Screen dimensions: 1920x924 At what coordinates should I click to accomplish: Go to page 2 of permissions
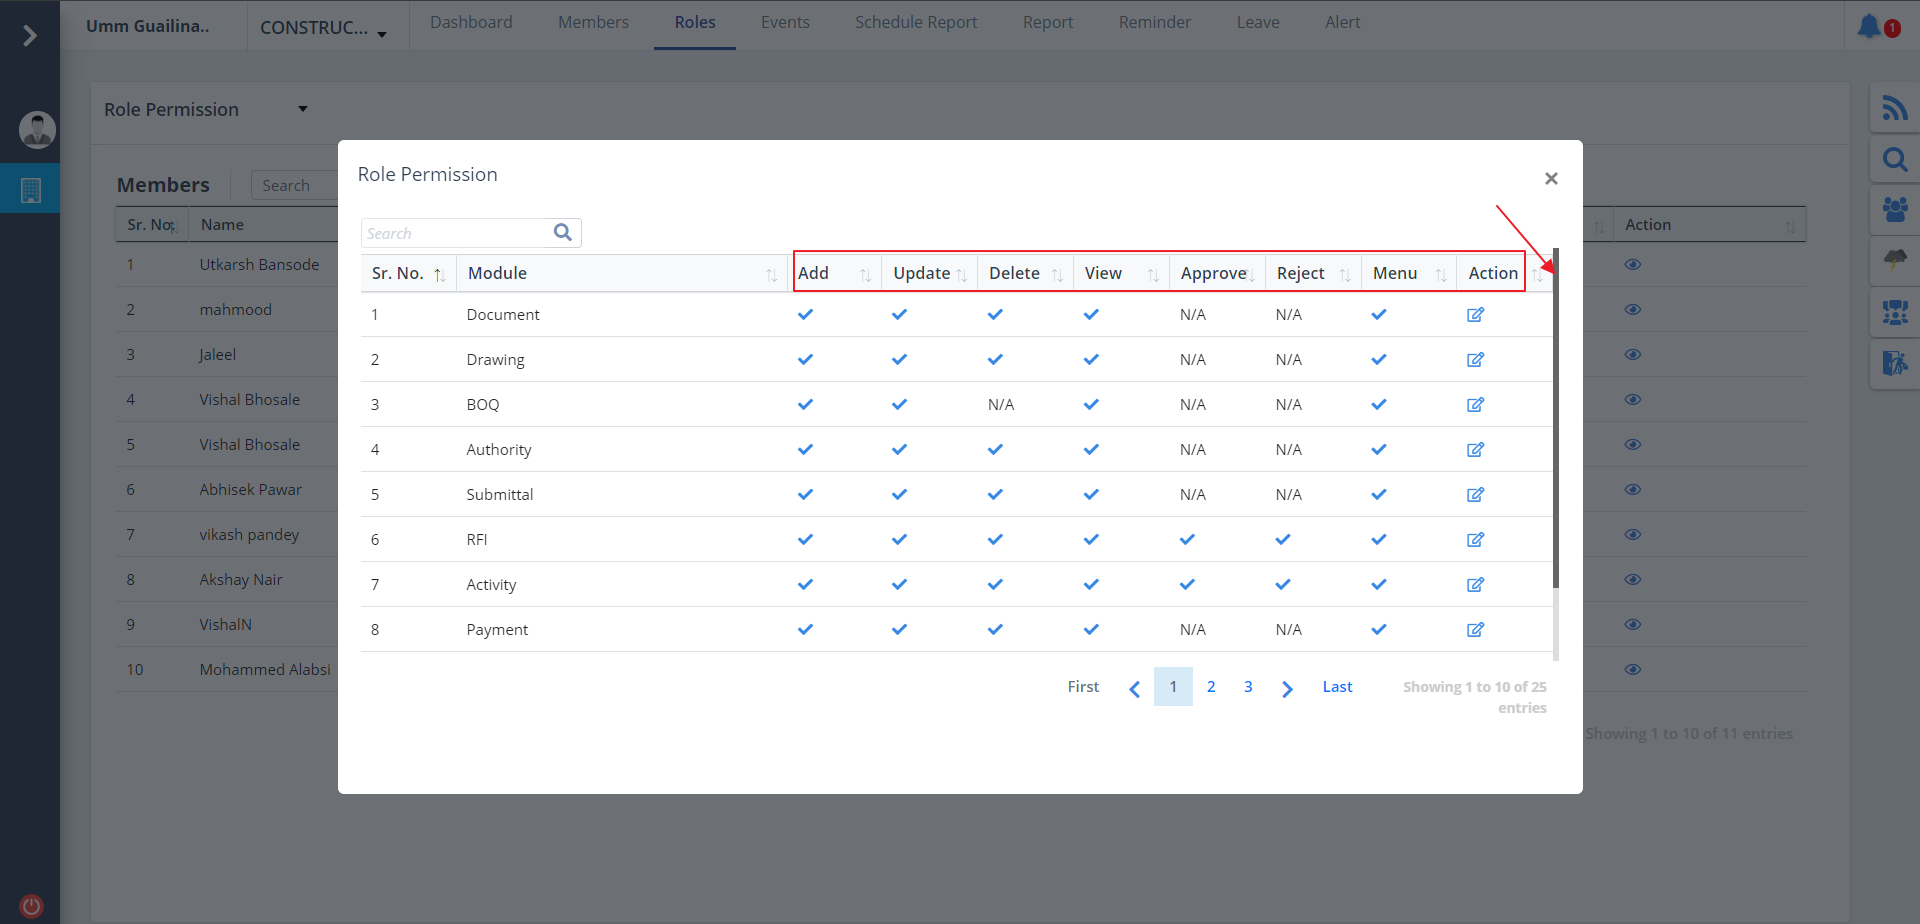(1211, 687)
